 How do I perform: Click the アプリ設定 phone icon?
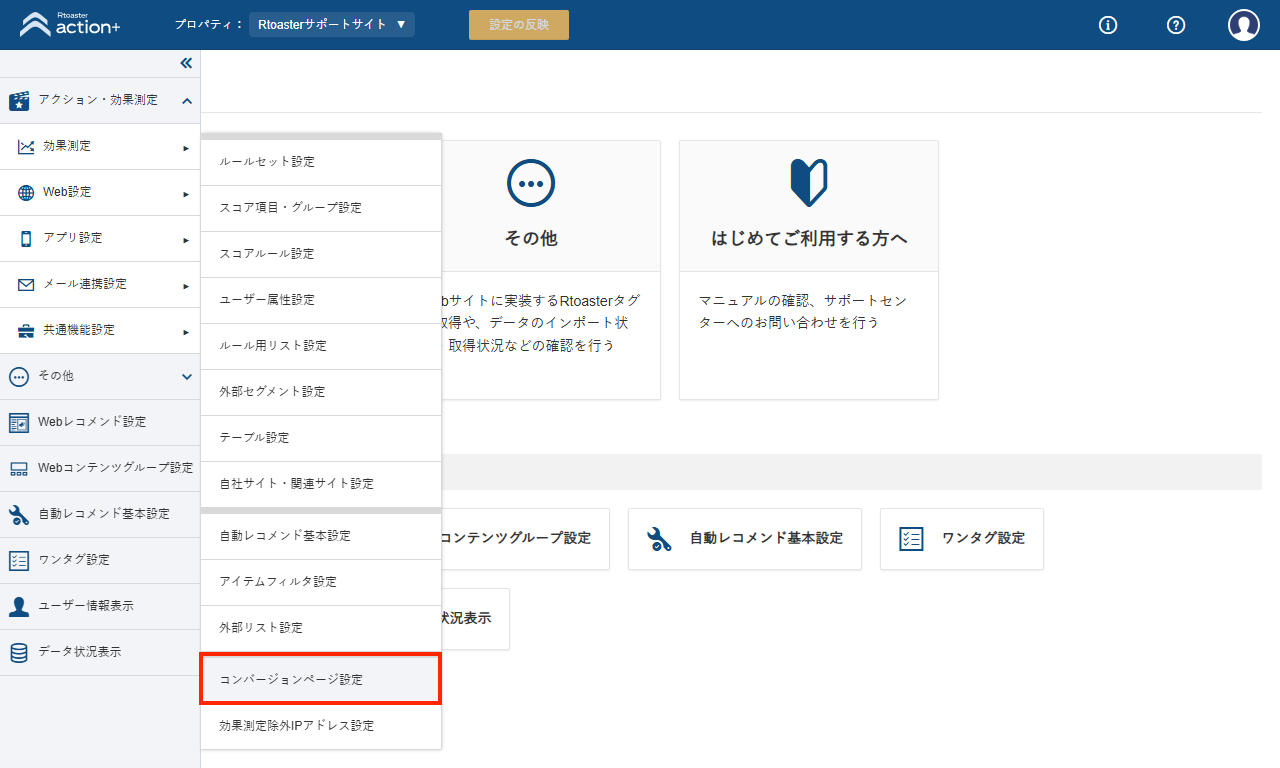(26, 239)
